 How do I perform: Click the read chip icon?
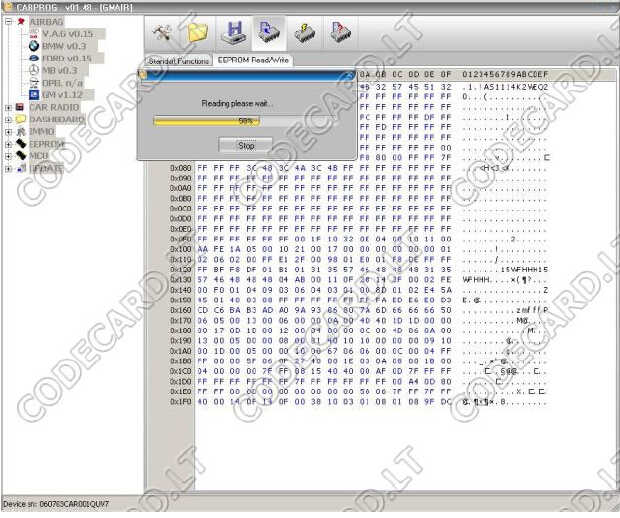click(269, 33)
